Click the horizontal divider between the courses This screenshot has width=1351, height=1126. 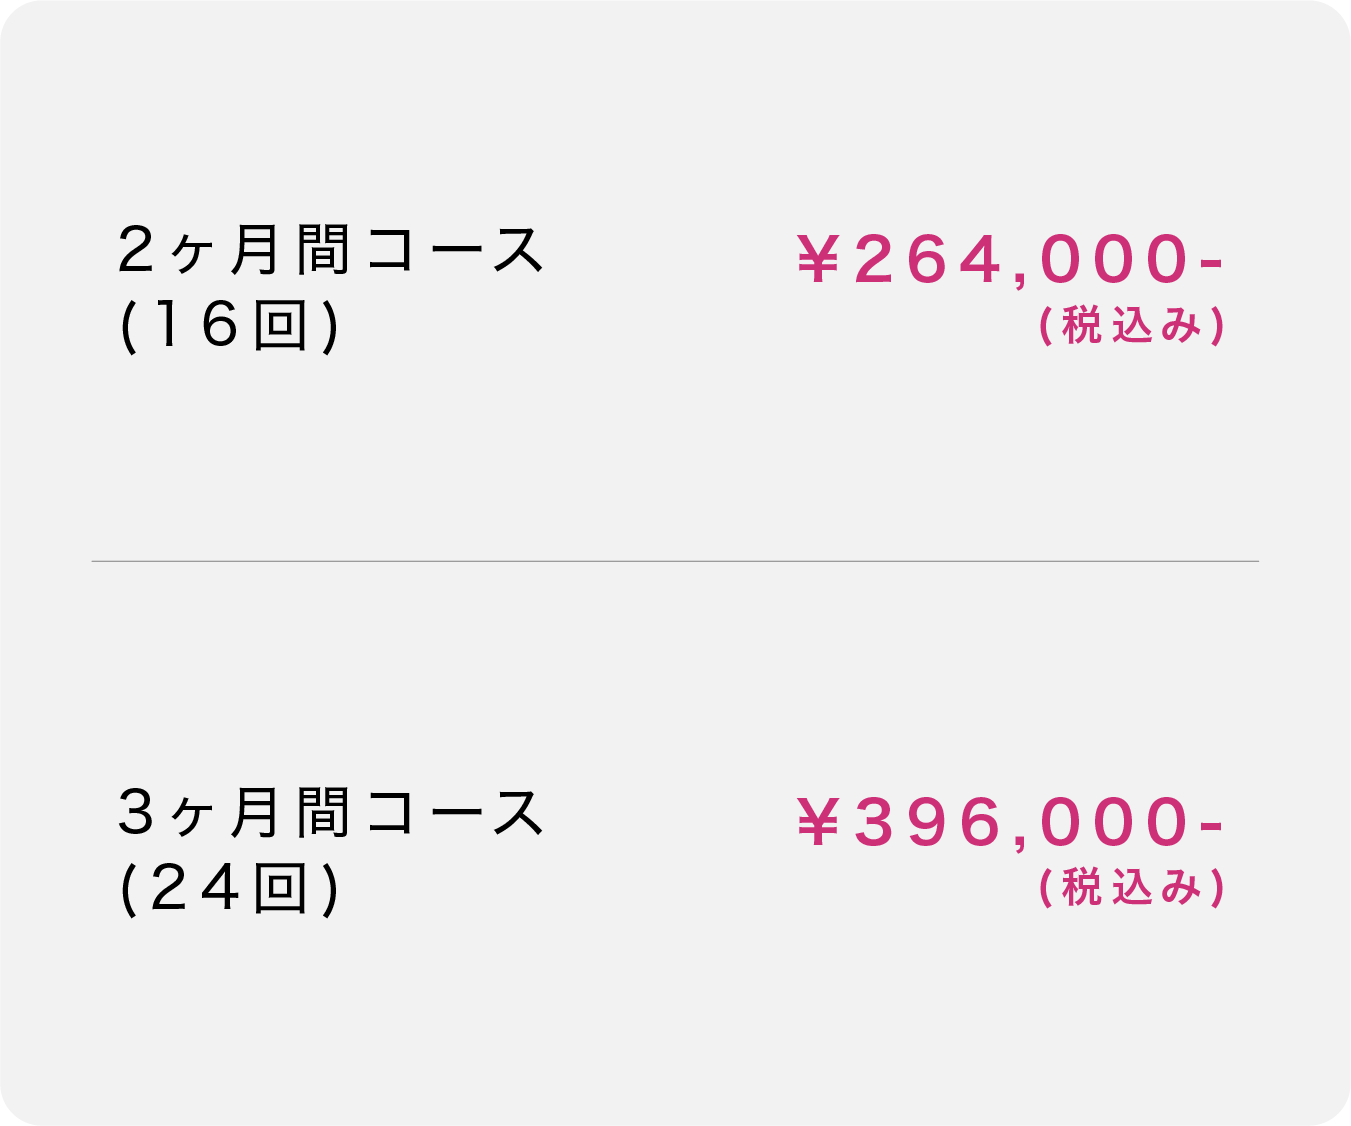(x=675, y=561)
